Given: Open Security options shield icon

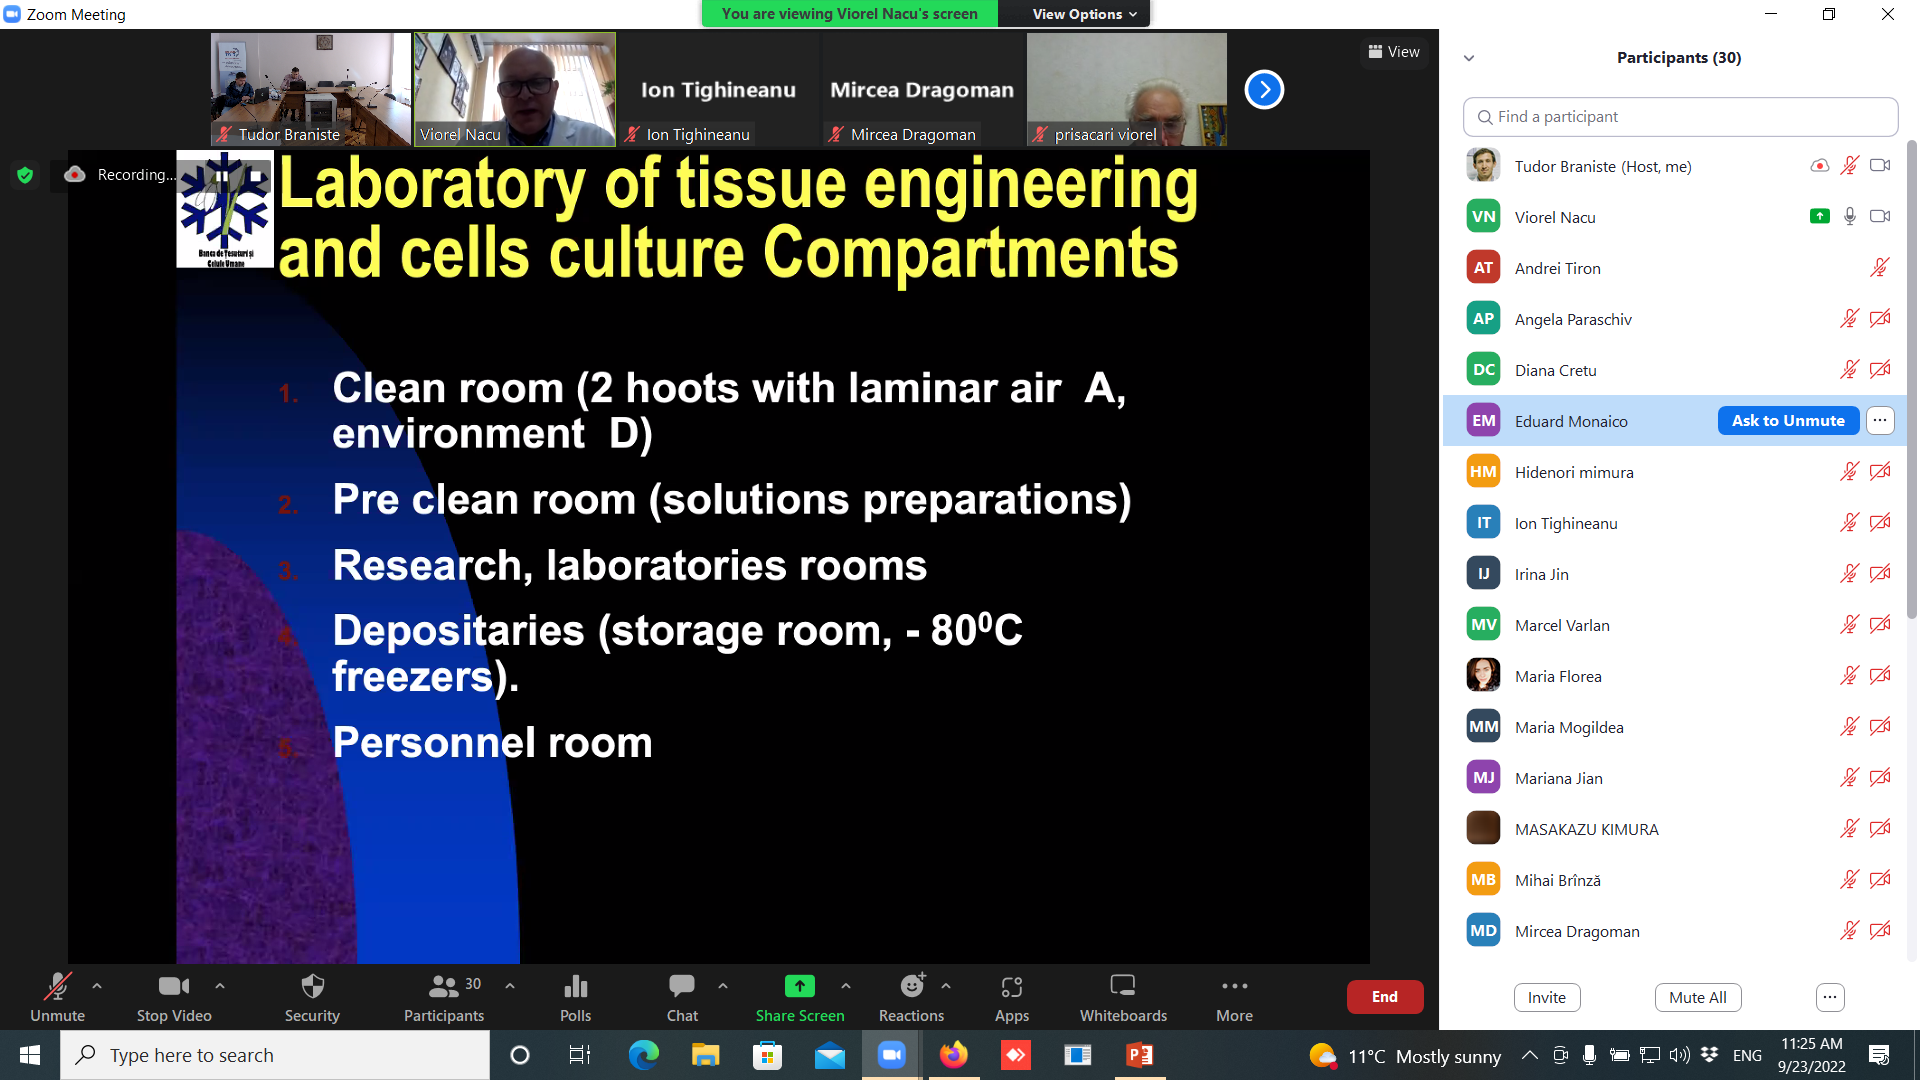Looking at the screenshot, I should tap(312, 997).
